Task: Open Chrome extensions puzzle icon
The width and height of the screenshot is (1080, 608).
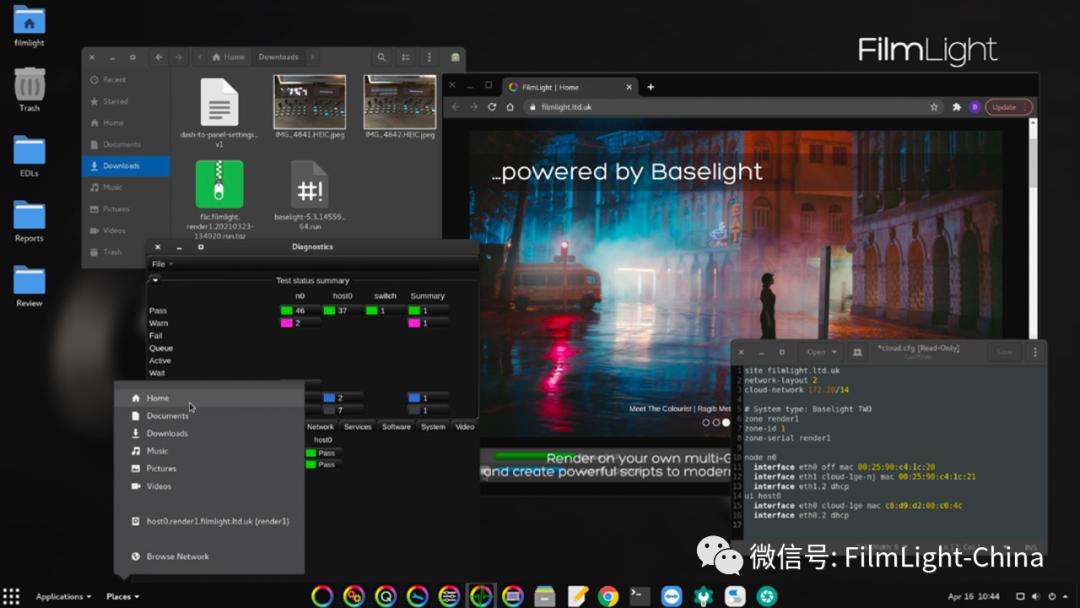Action: pos(956,107)
